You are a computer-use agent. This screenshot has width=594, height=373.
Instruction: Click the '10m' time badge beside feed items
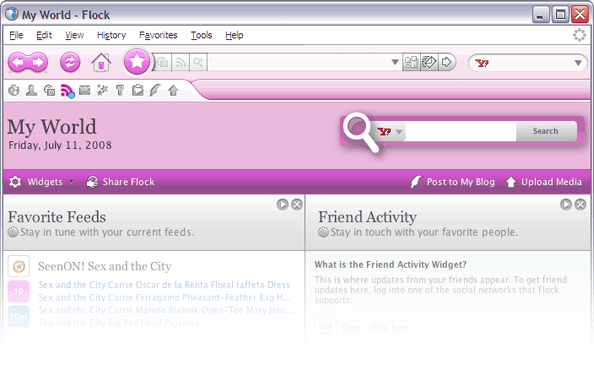tap(19, 316)
